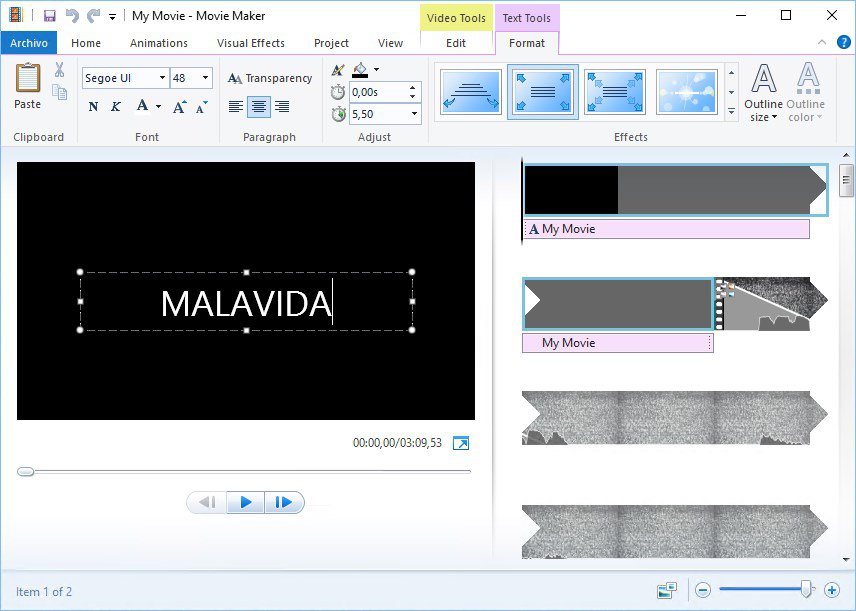Click the pop-out preview arrow near the timecode
Screen dimensions: 856x611
461,443
